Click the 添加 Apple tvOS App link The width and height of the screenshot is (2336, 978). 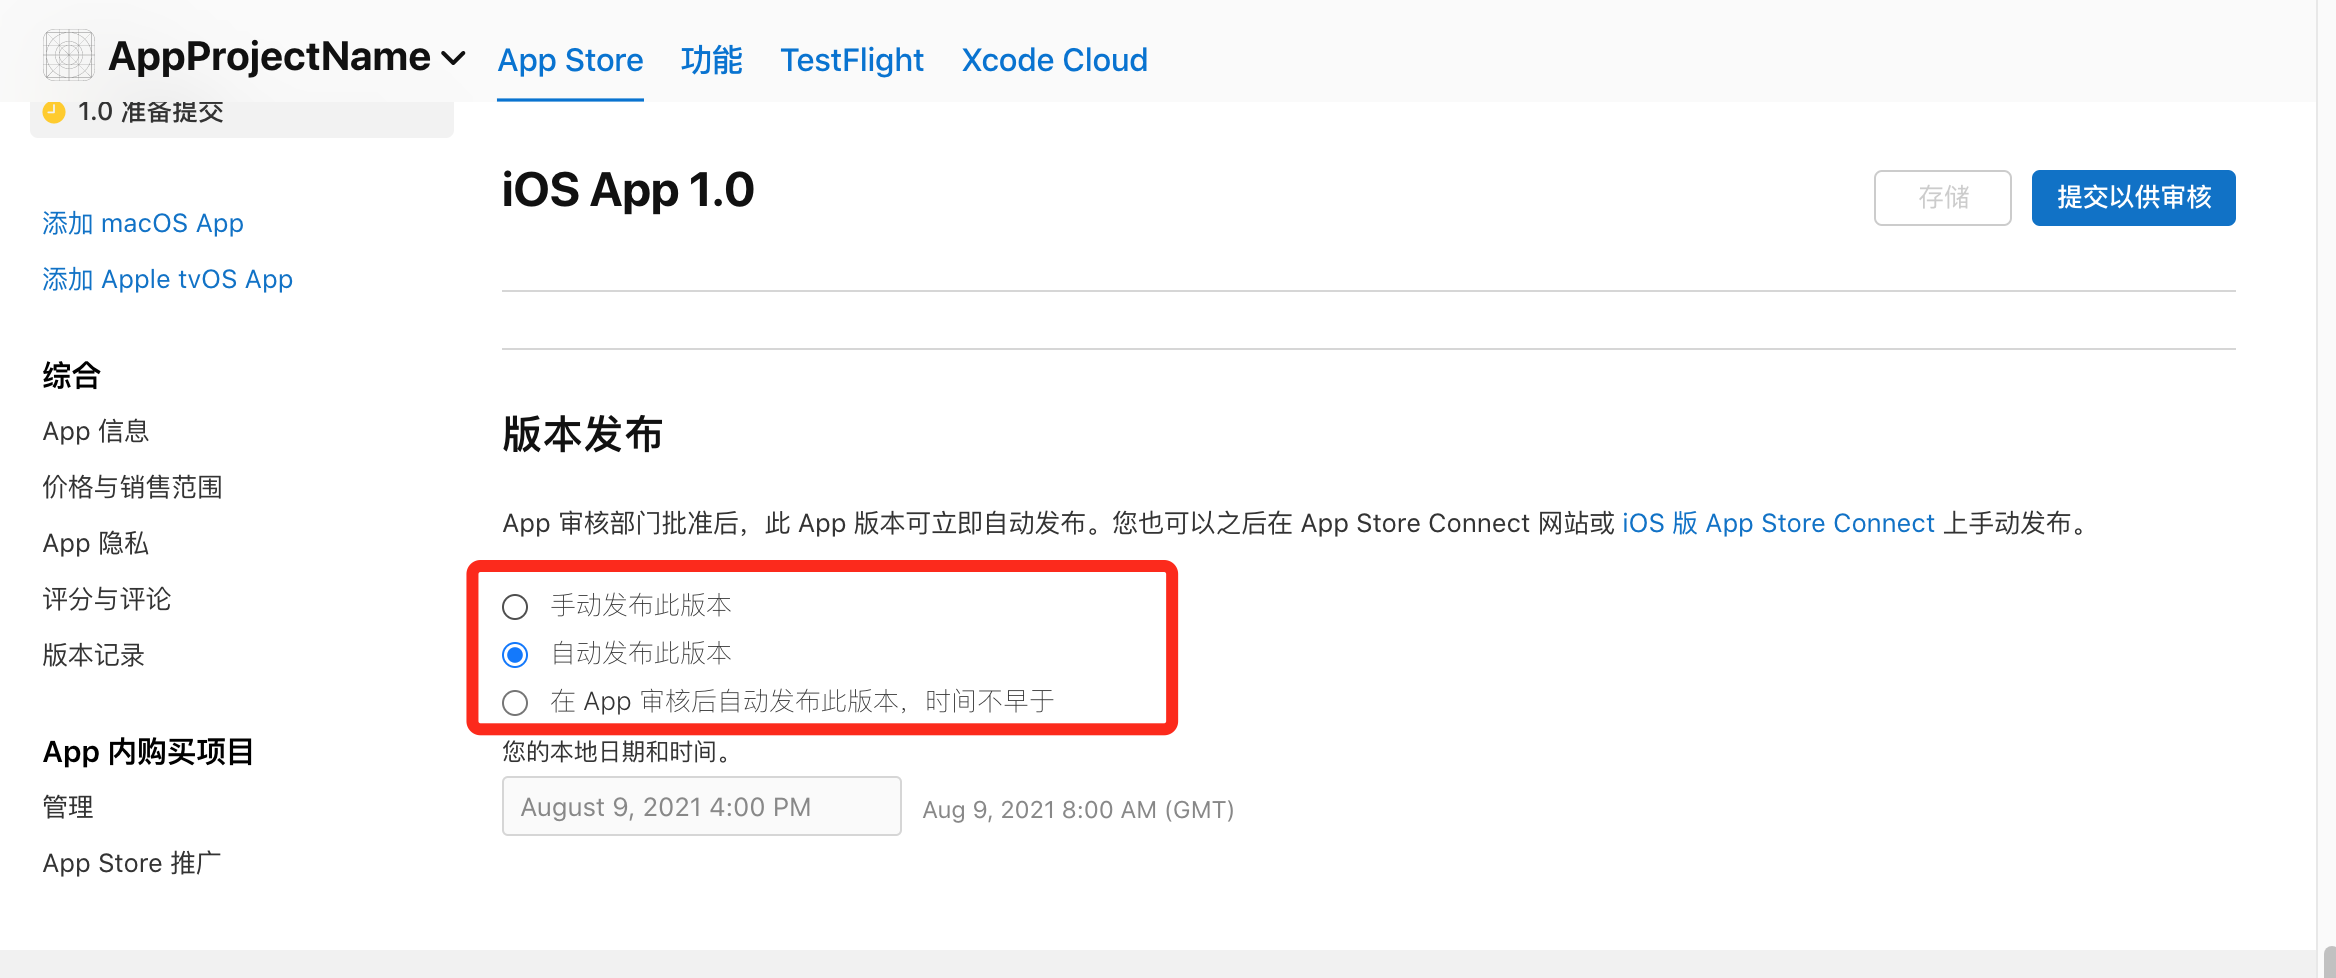pos(167,279)
